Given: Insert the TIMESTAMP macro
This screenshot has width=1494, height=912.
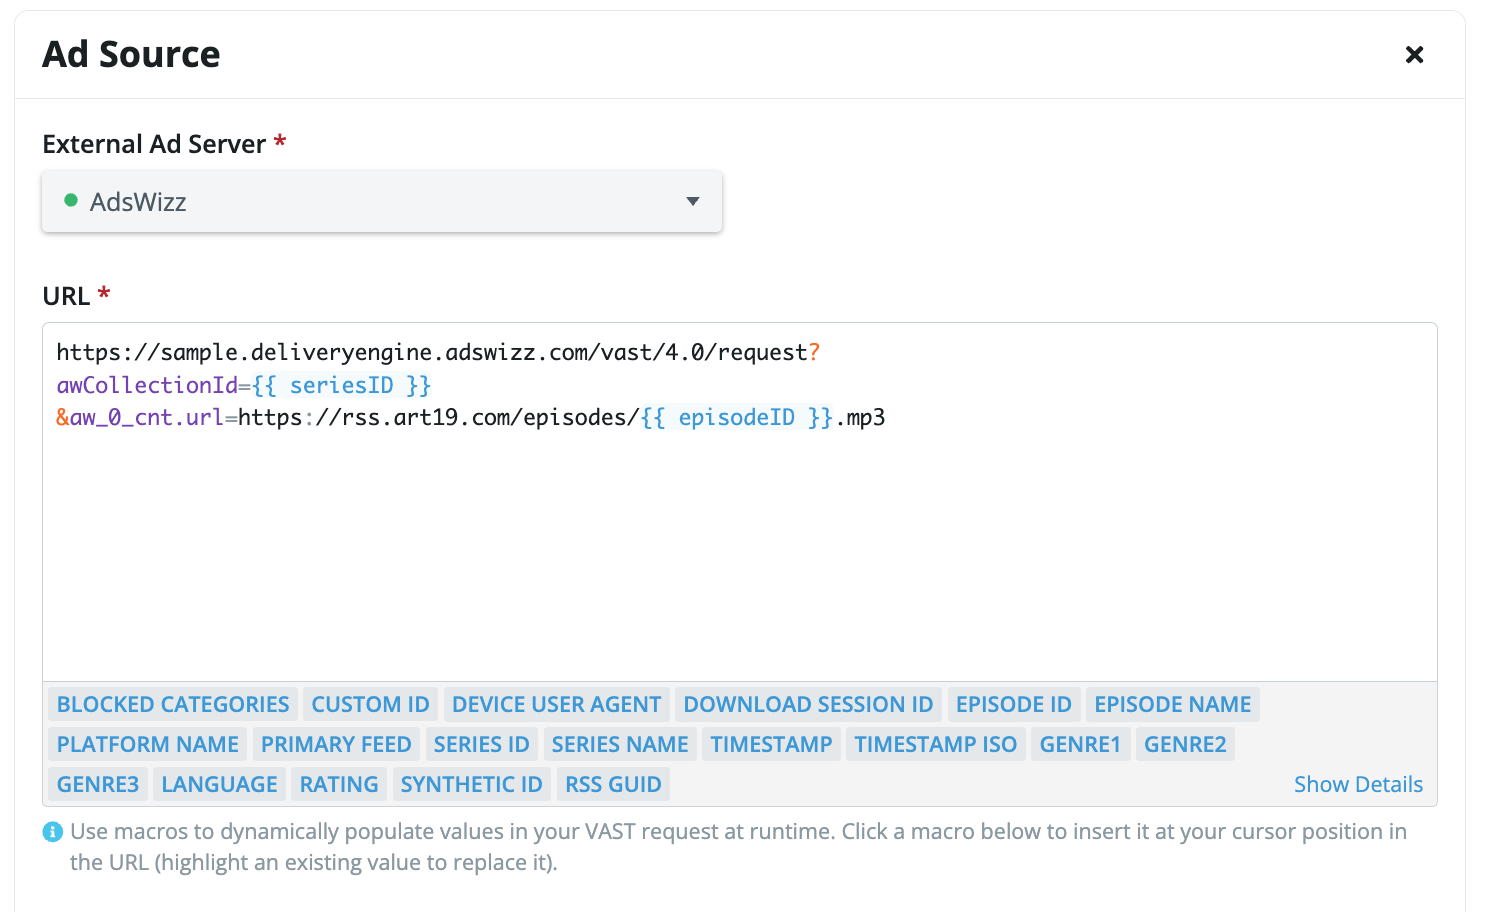Looking at the screenshot, I should (771, 744).
